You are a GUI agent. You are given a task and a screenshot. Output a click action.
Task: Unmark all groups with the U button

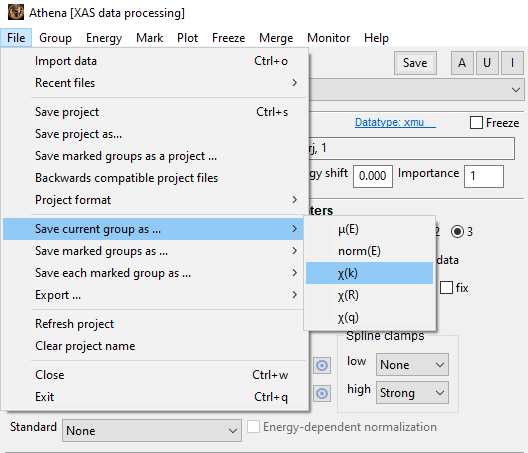(487, 63)
